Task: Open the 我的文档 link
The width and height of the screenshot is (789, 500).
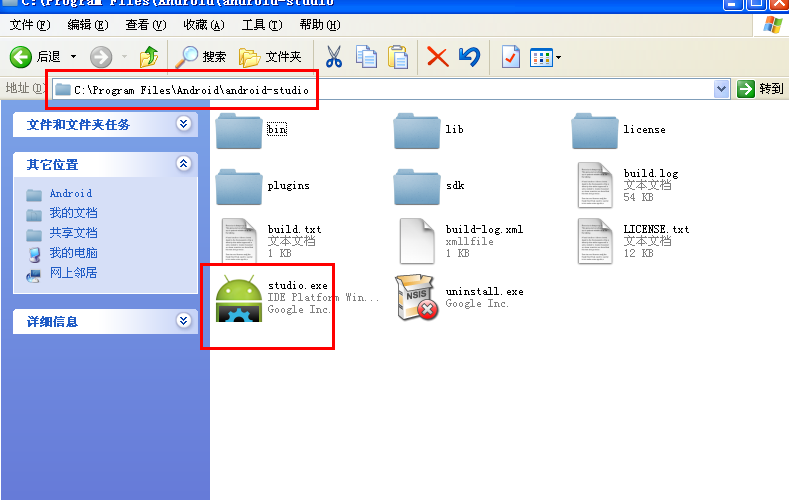Action: (73, 213)
